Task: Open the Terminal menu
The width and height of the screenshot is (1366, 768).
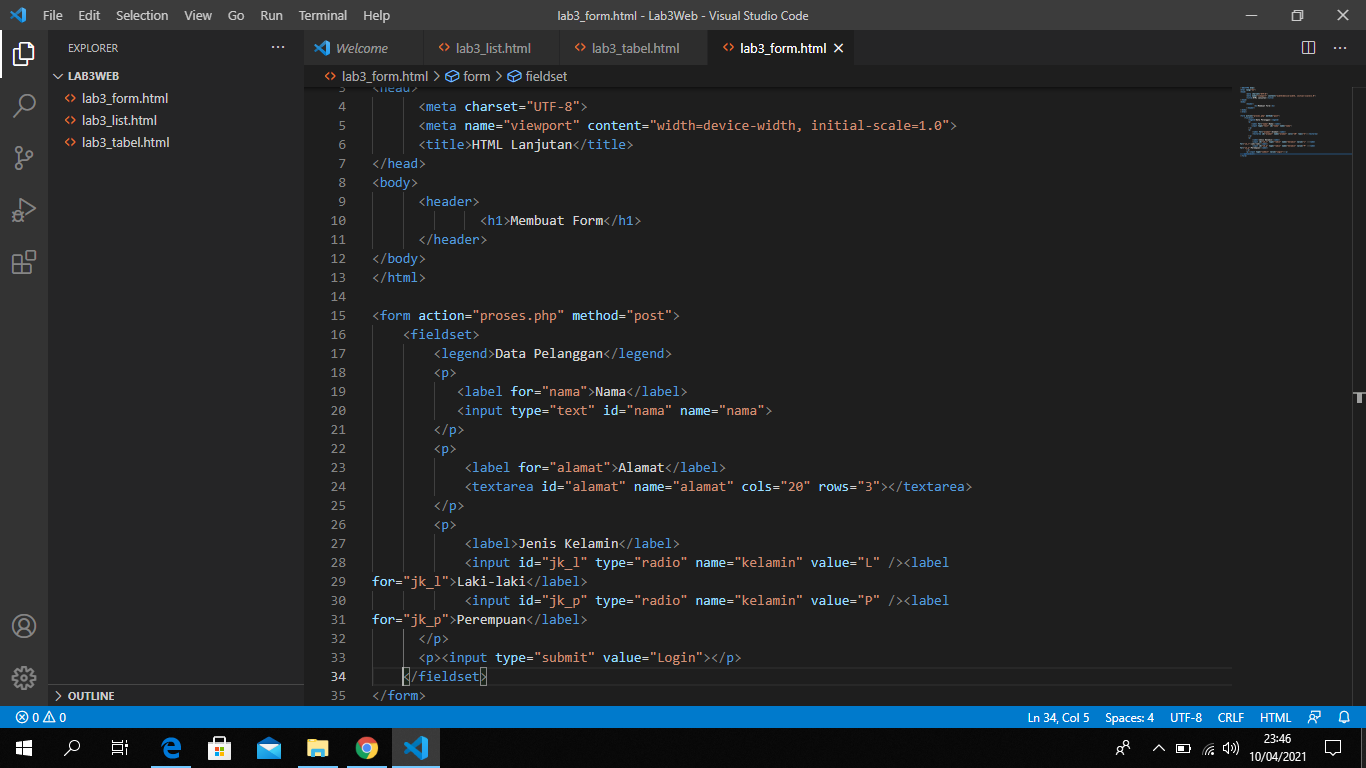Action: tap(322, 15)
